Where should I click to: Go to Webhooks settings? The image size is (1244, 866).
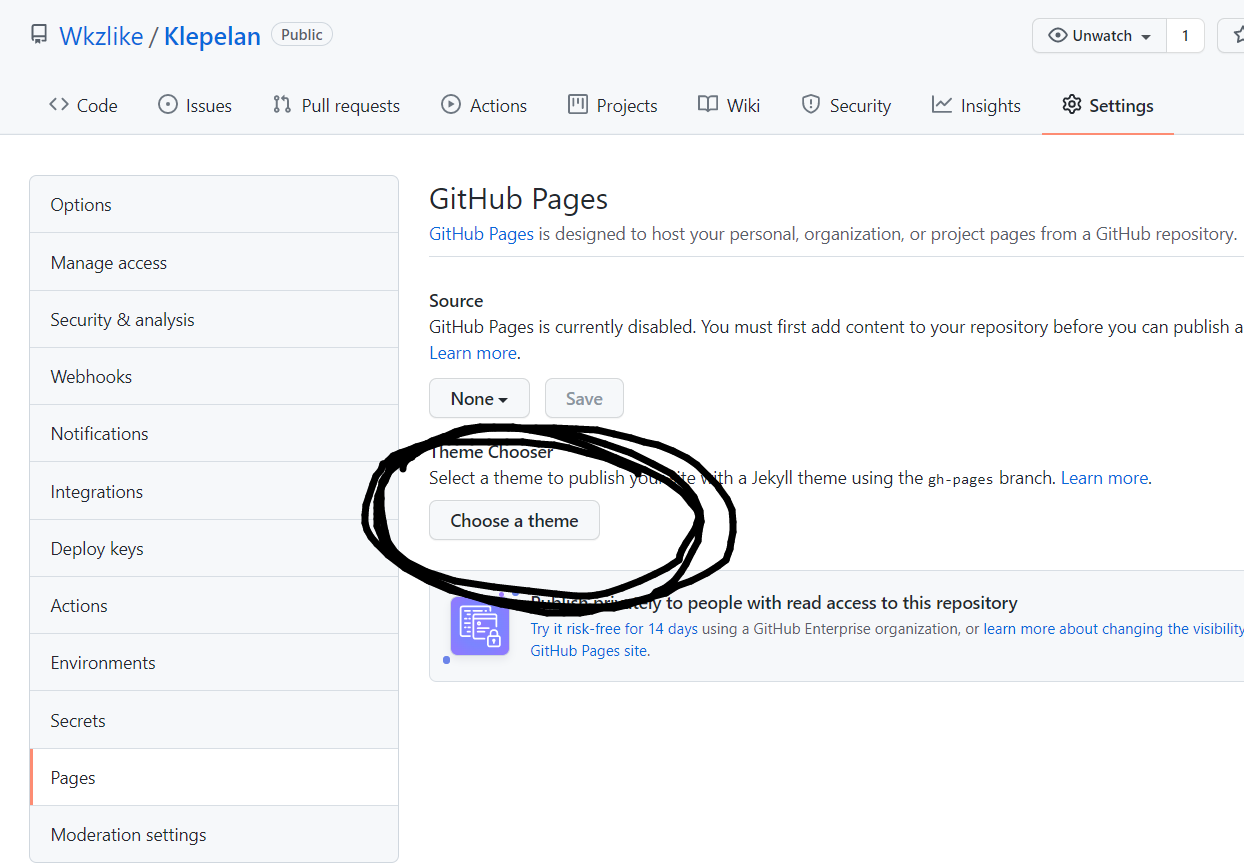[214, 376]
